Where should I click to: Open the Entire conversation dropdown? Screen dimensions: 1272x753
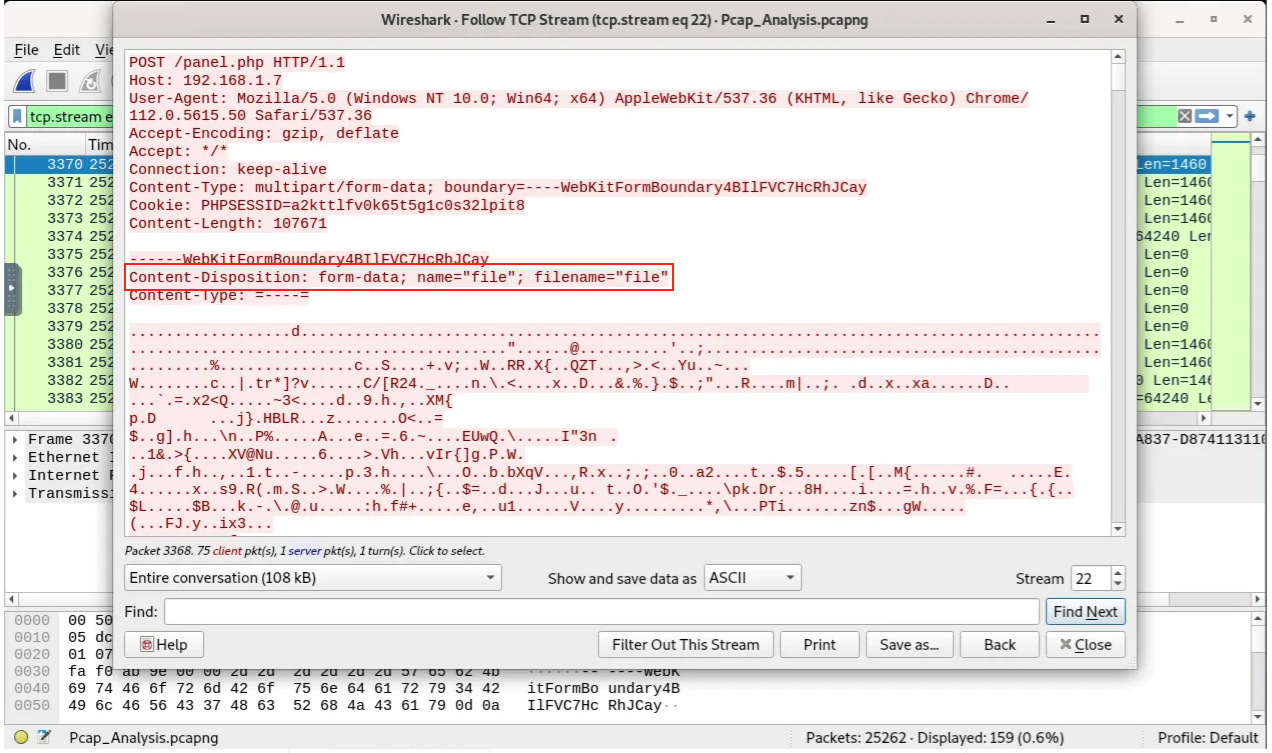tap(313, 578)
